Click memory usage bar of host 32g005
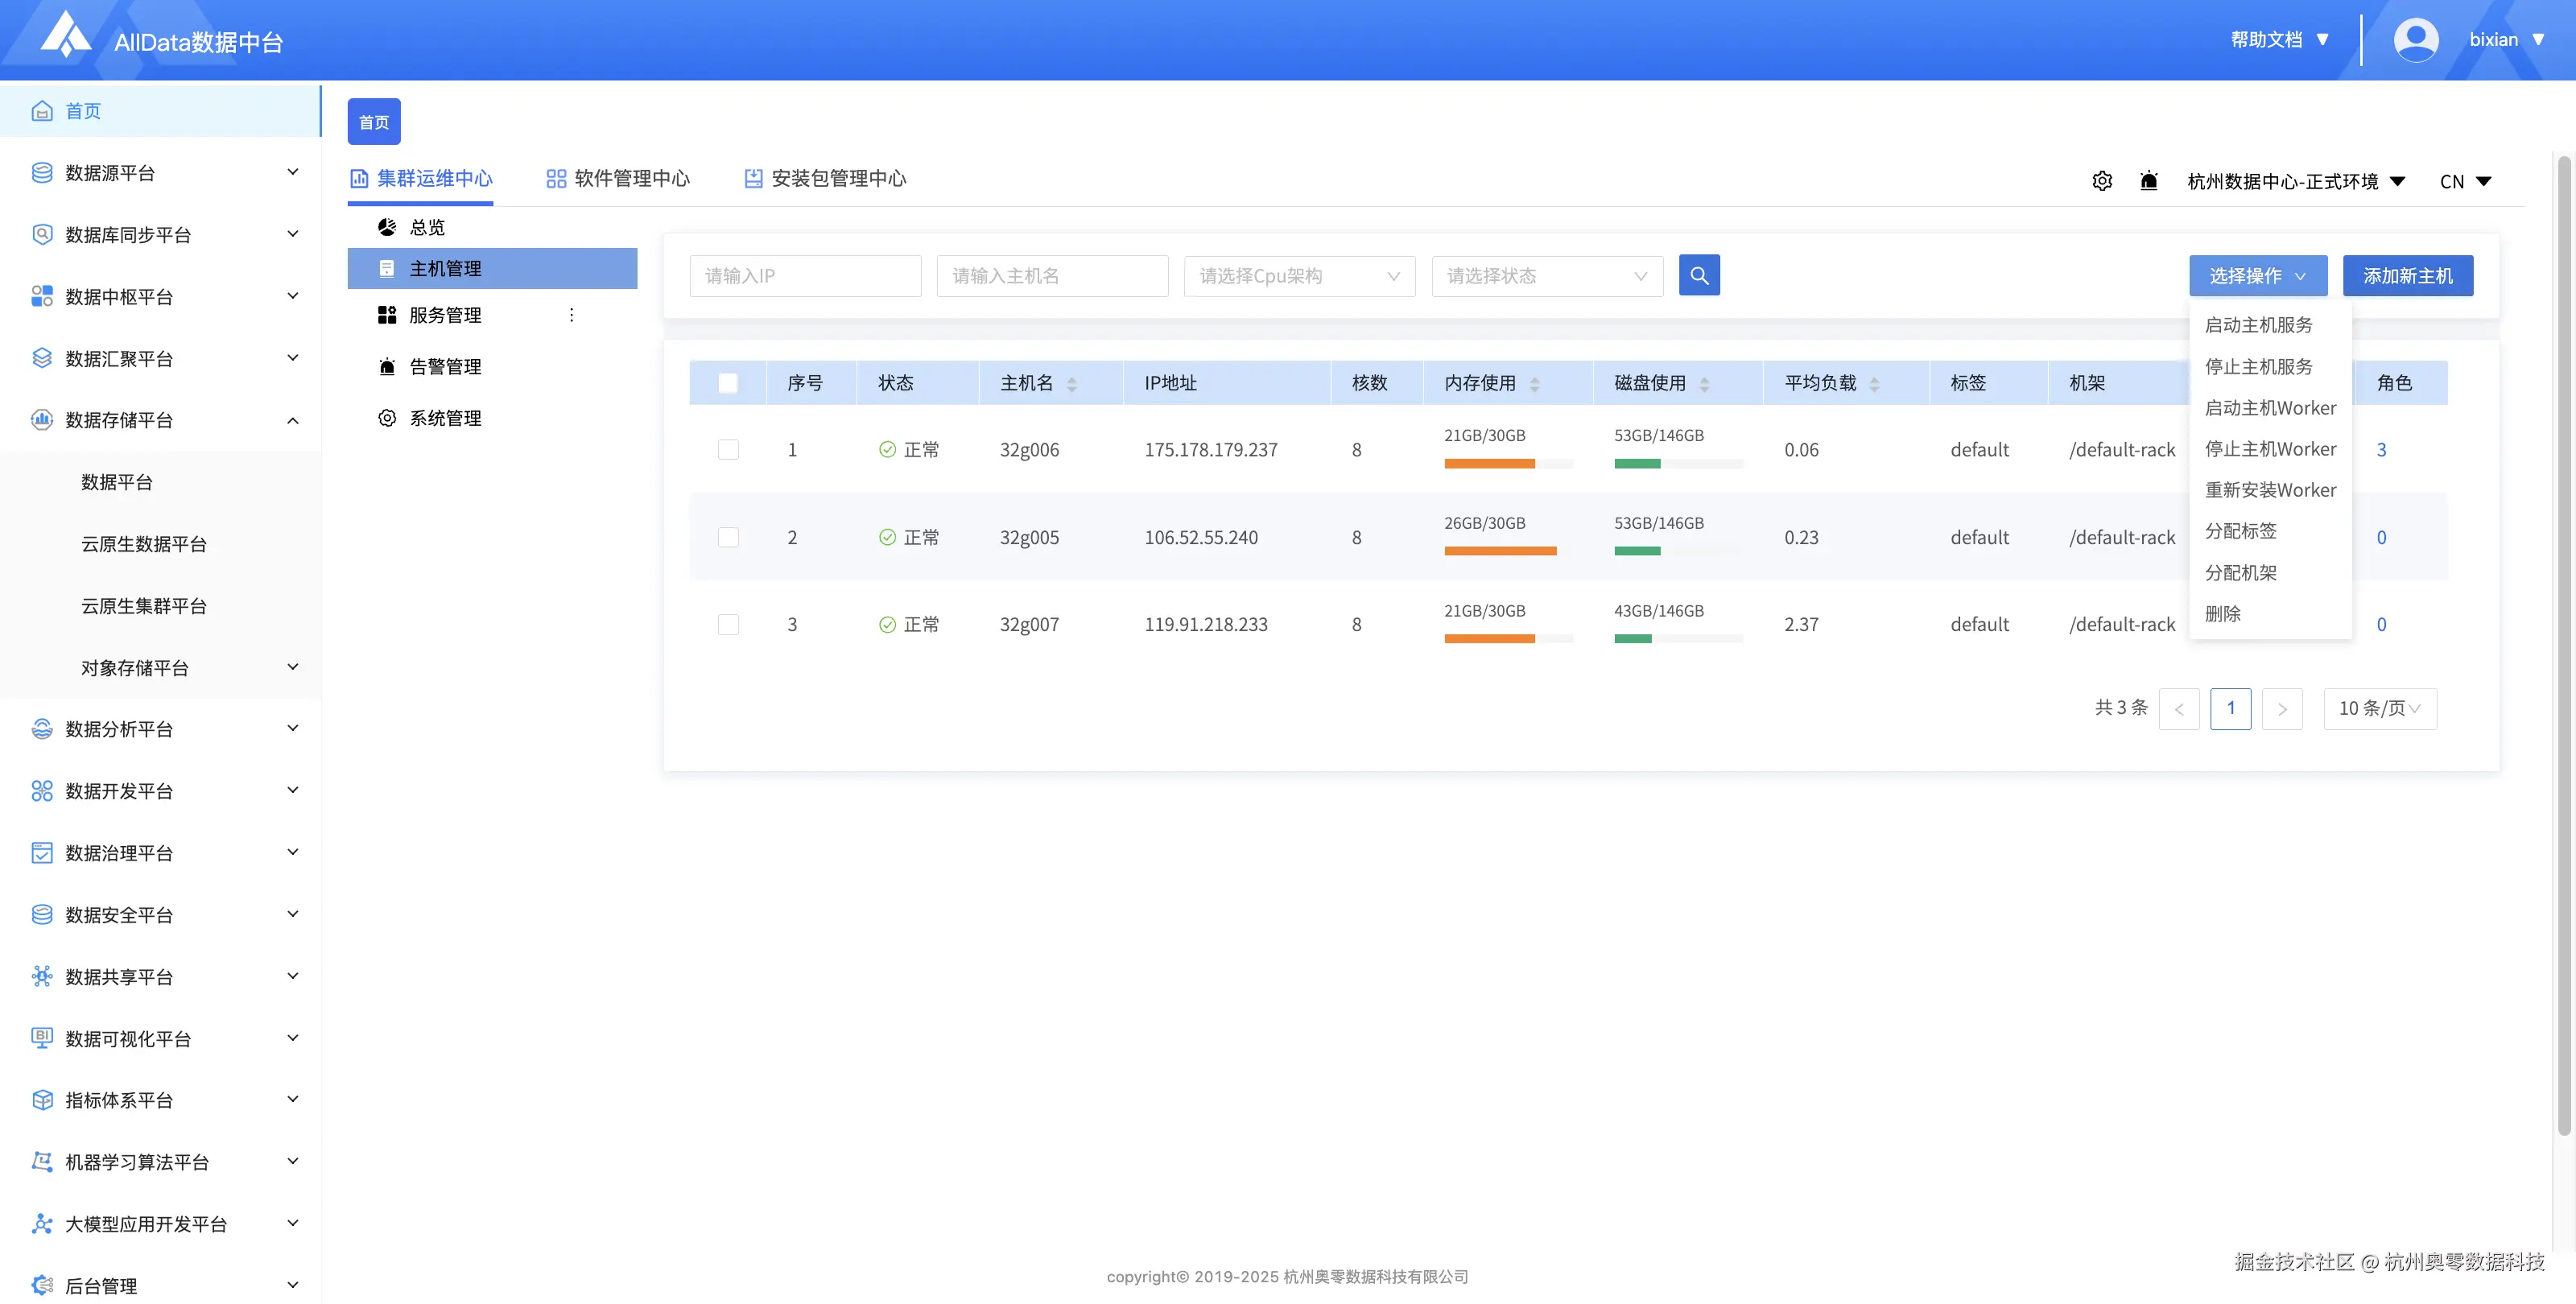This screenshot has width=2576, height=1304. click(1500, 551)
